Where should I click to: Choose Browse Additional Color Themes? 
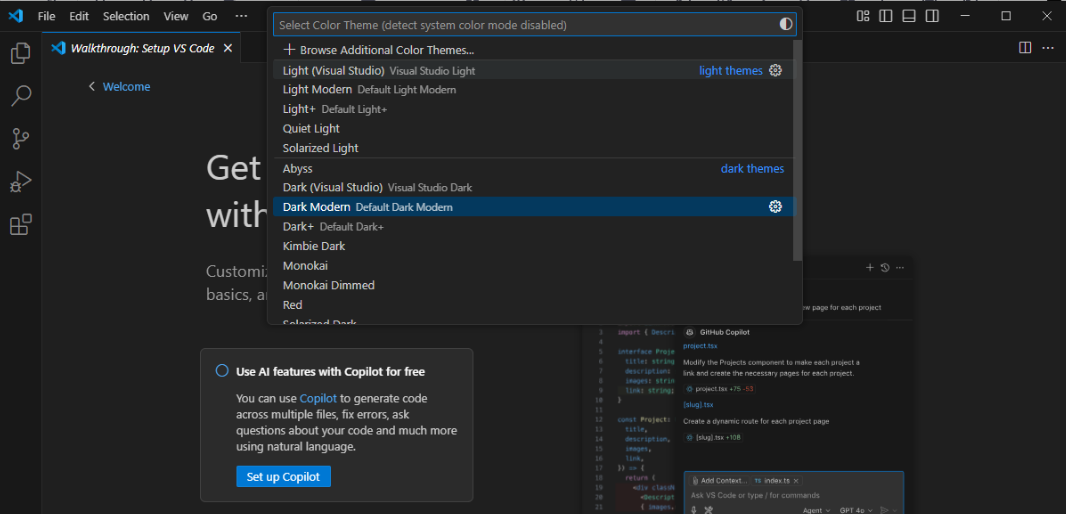533,50
